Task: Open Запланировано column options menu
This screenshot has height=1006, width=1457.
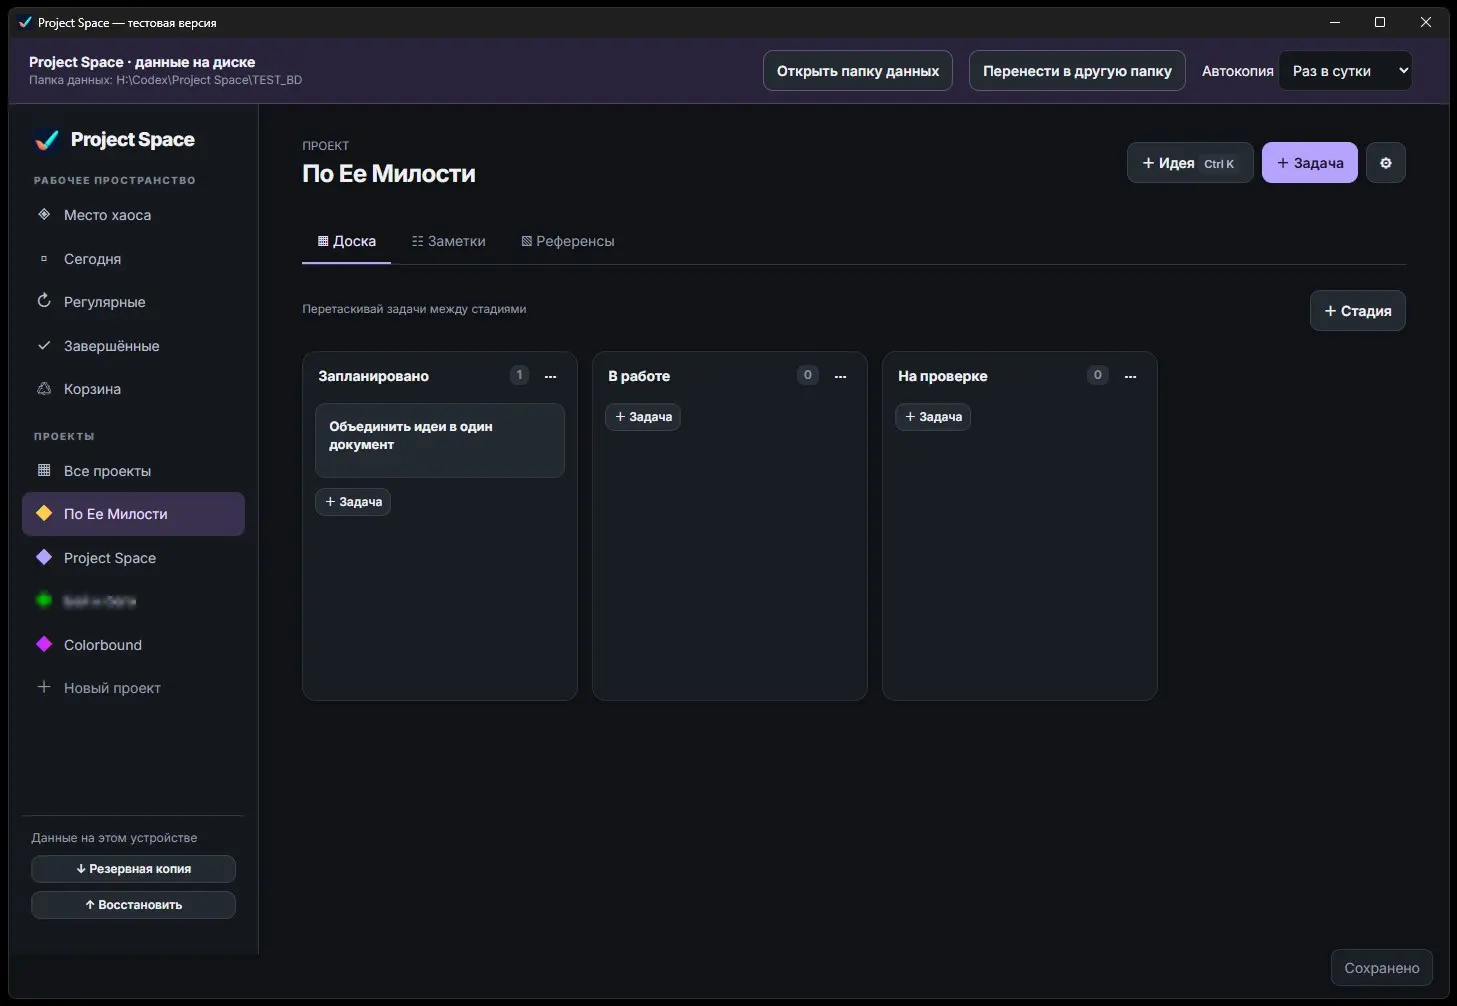Action: coord(550,376)
